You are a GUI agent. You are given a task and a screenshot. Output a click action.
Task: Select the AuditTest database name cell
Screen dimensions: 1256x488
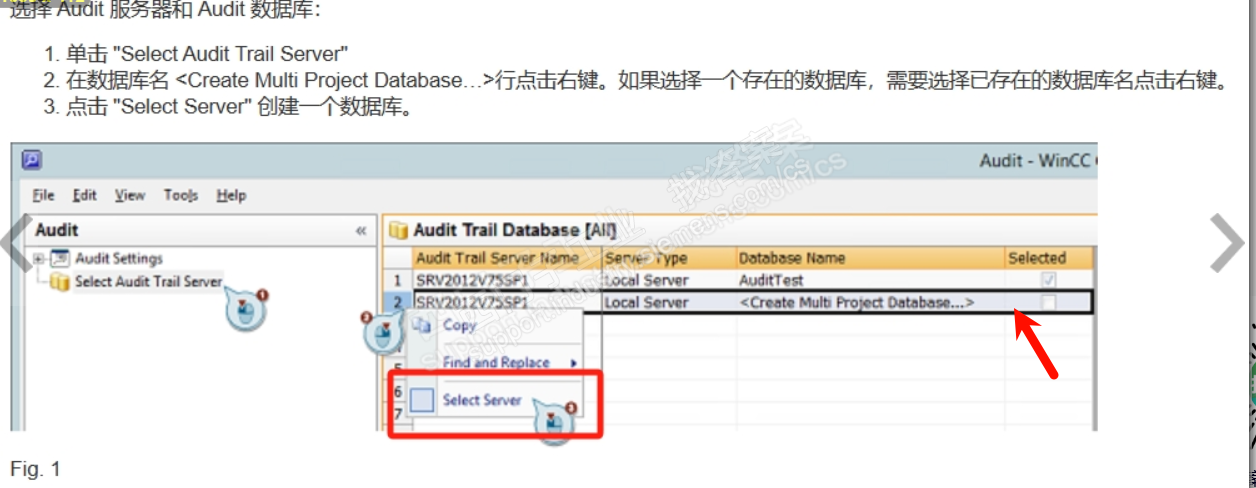tap(870, 280)
